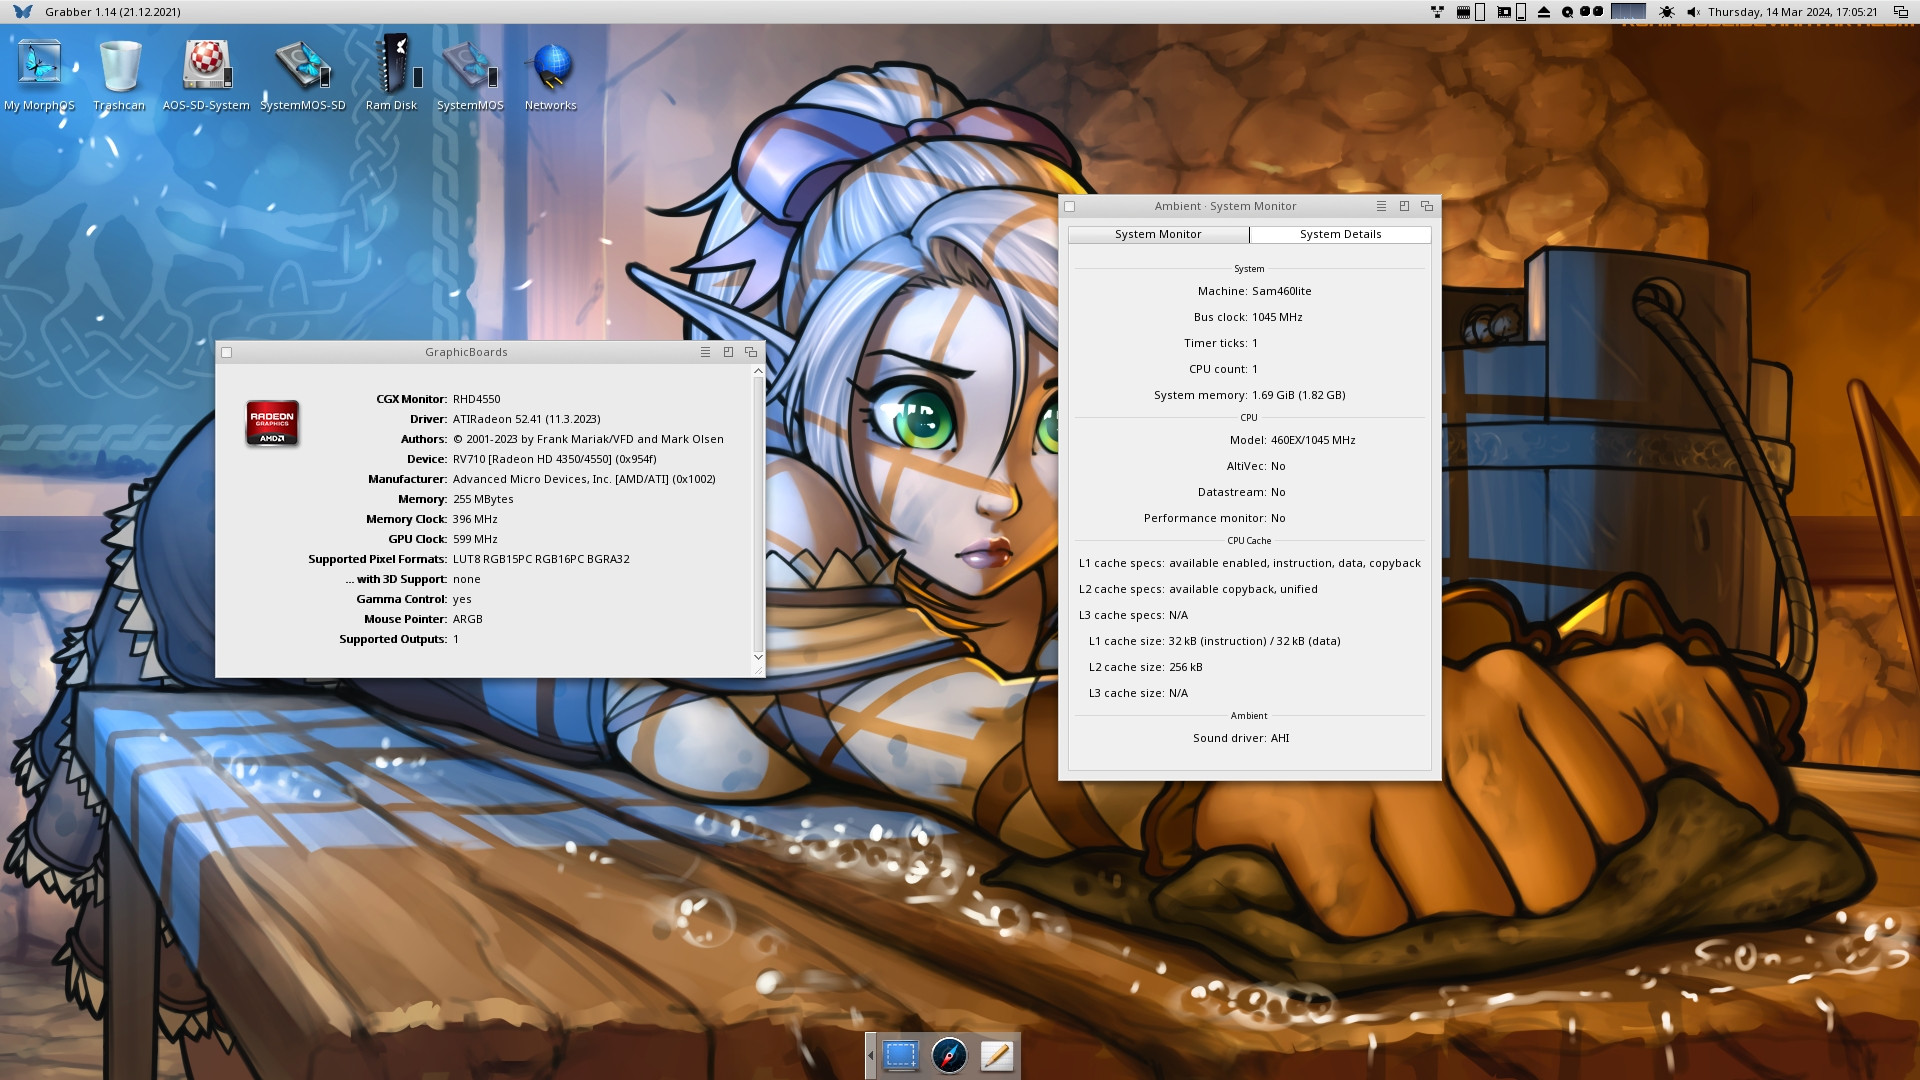Switch to the System Details tab
Viewport: 1920px width, 1080px height.
pyautogui.click(x=1340, y=233)
